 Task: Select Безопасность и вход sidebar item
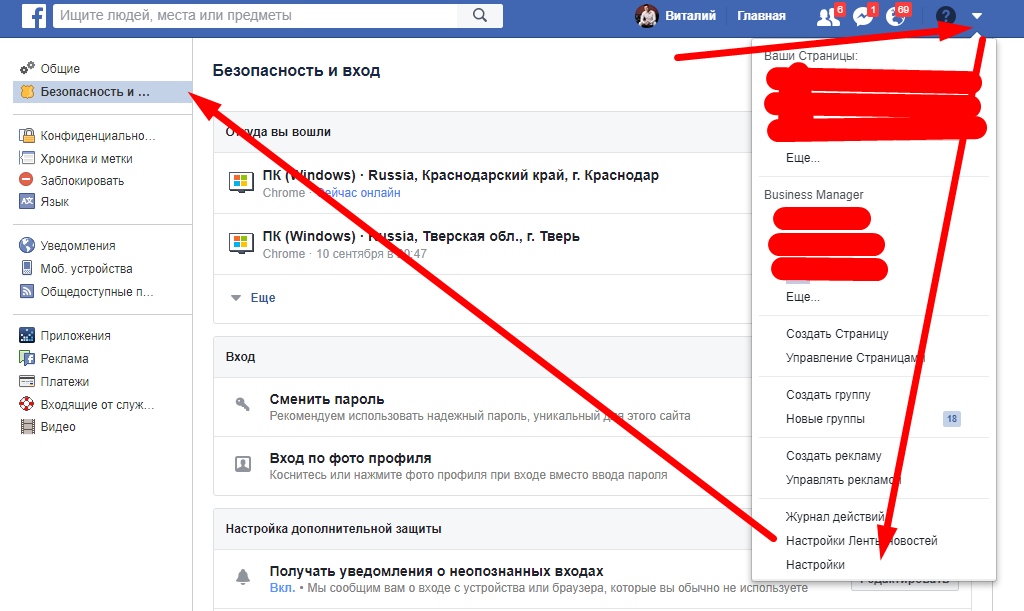click(x=103, y=92)
